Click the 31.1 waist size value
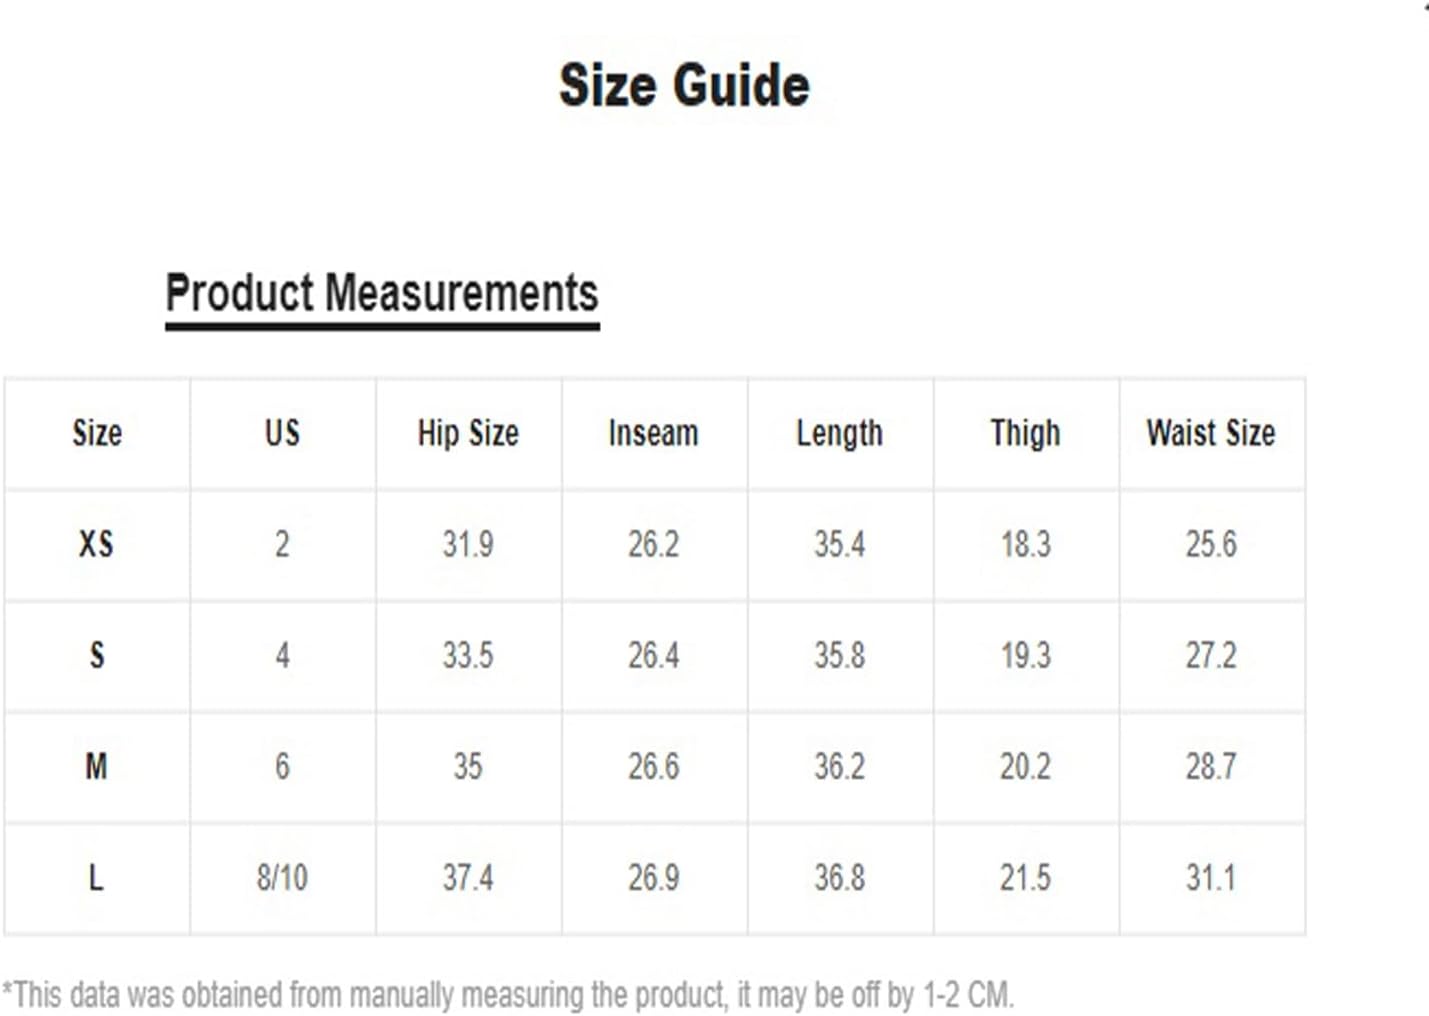The image size is (1429, 1016). click(x=1211, y=877)
